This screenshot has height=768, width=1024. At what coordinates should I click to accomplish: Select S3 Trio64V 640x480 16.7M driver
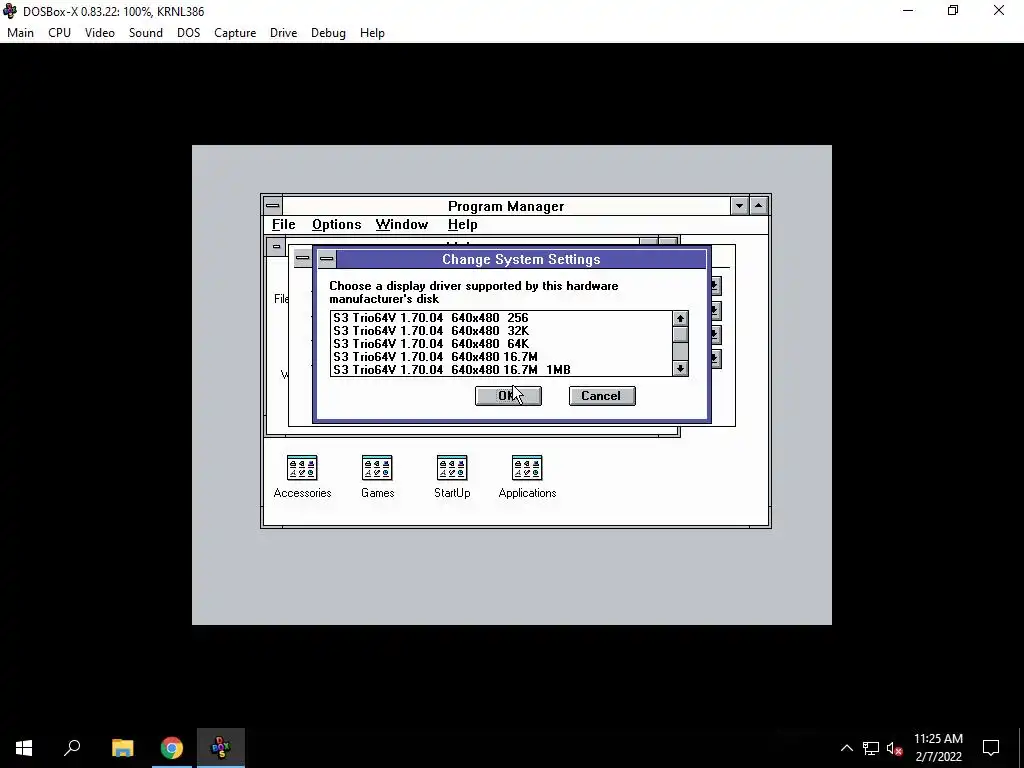(x=501, y=357)
